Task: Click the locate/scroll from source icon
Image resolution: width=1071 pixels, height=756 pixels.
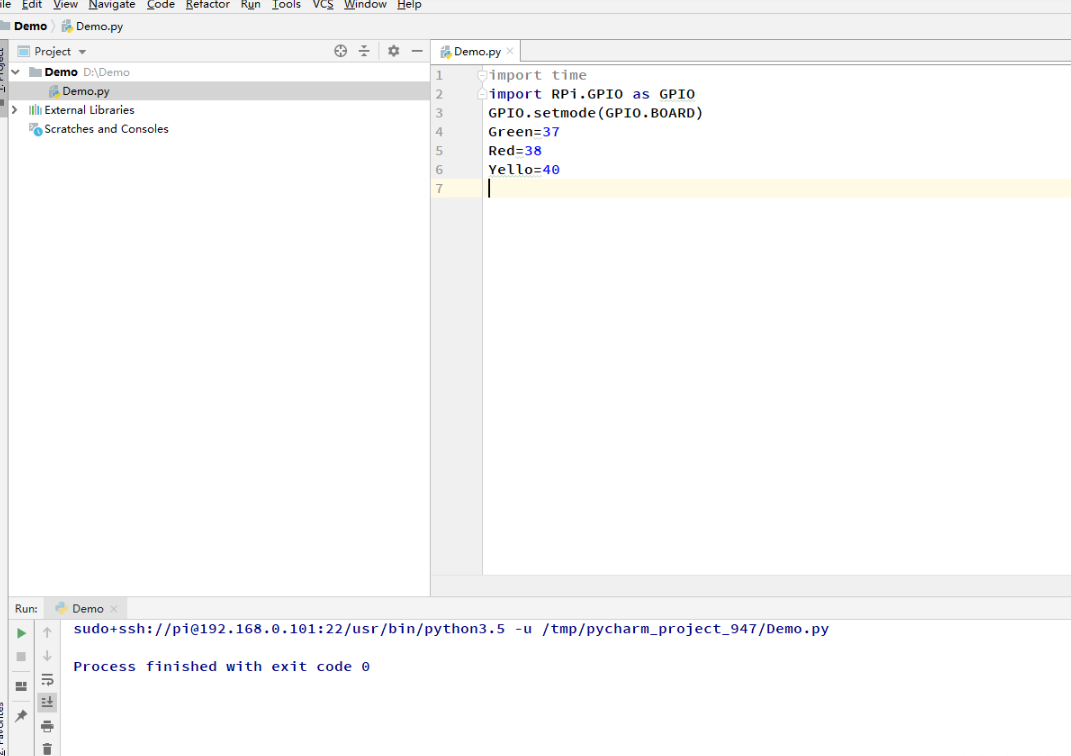Action: 340,51
